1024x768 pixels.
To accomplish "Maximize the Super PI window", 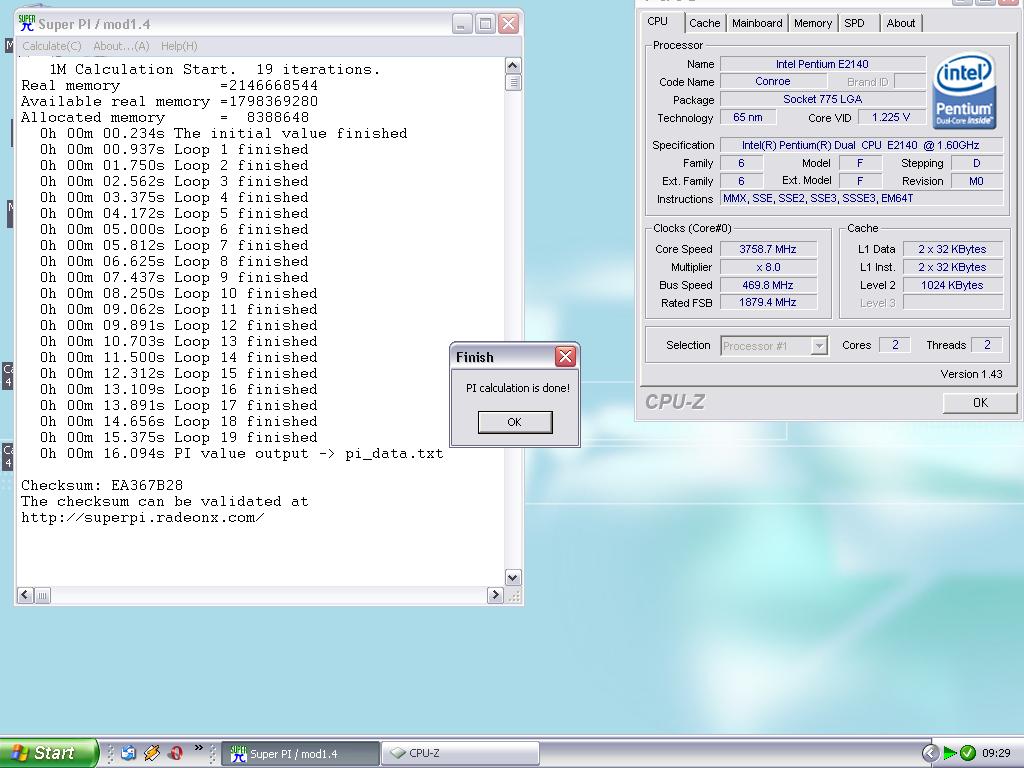I will coord(485,24).
